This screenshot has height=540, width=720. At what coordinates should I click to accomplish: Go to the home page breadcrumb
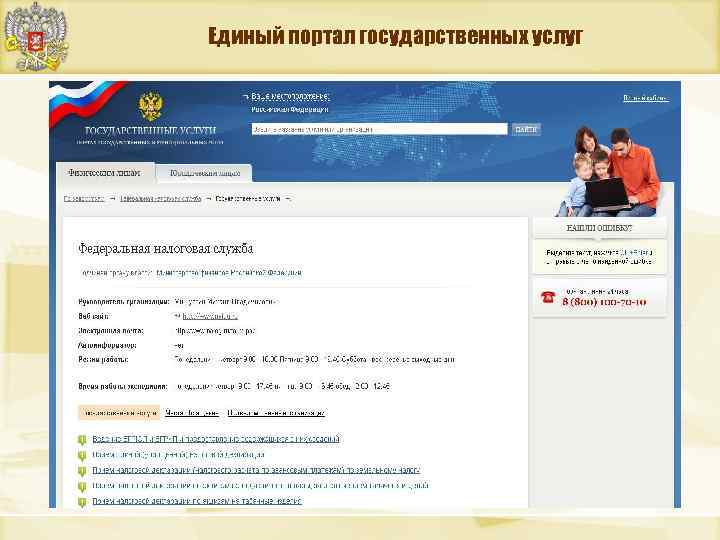(84, 199)
